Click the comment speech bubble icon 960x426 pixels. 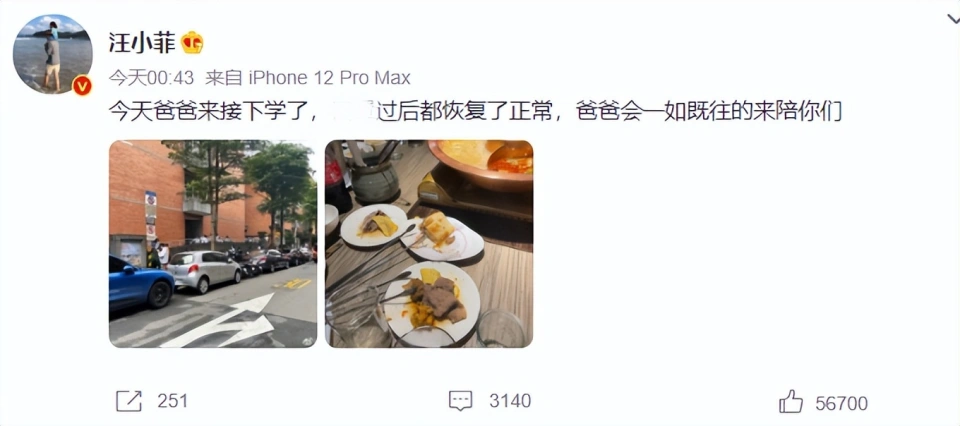[460, 401]
